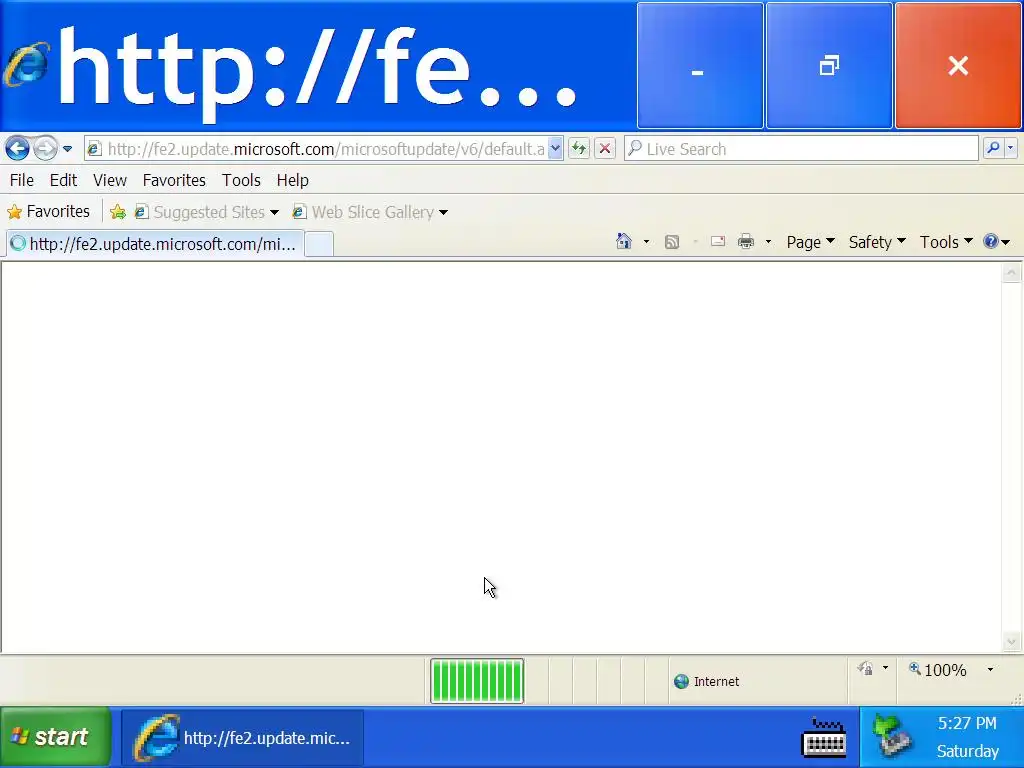Screen dimensions: 1024x768
Task: Open the Favorites menu
Action: pyautogui.click(x=174, y=180)
